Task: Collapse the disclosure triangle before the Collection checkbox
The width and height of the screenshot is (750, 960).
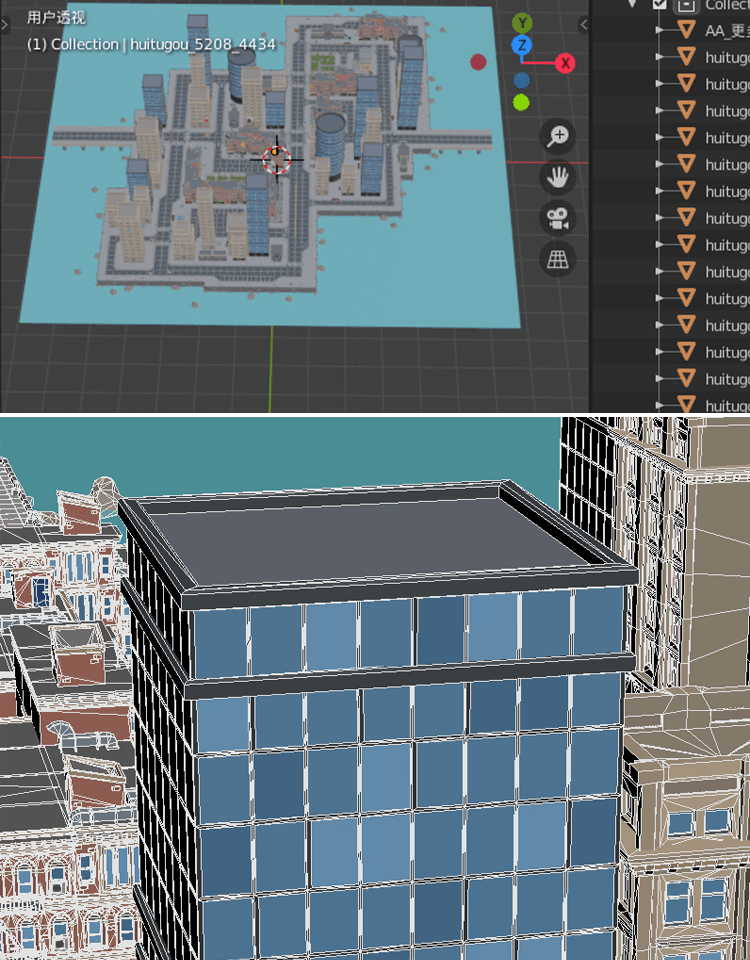Action: [x=633, y=4]
